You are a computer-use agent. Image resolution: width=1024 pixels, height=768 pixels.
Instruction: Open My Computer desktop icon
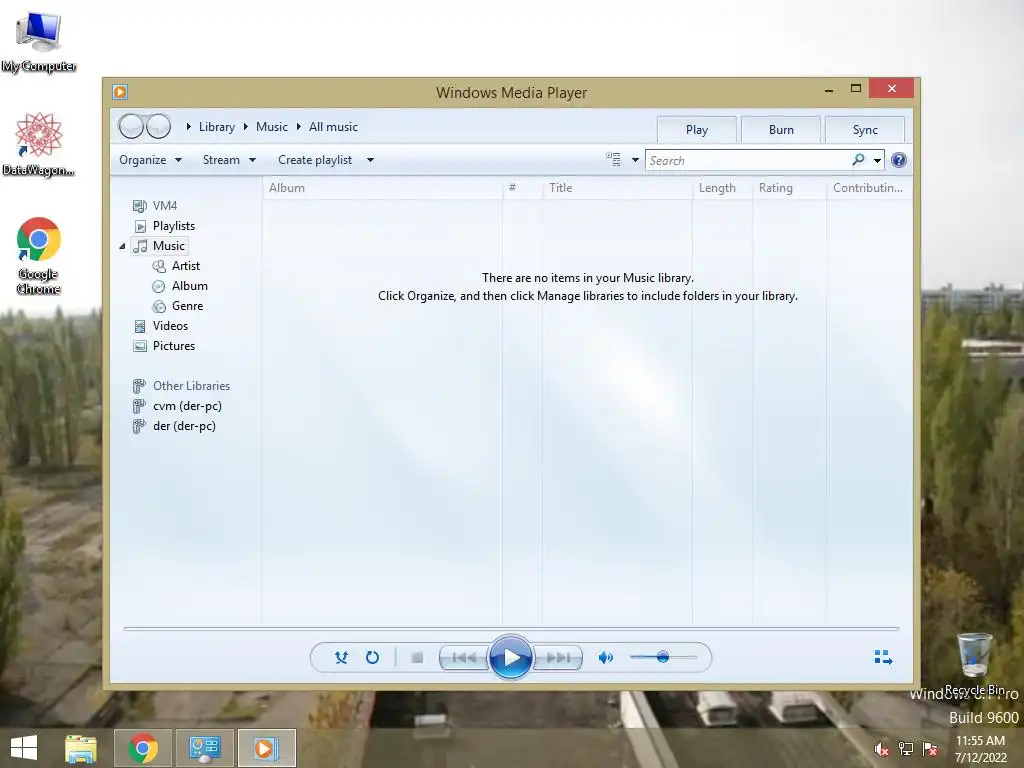39,42
